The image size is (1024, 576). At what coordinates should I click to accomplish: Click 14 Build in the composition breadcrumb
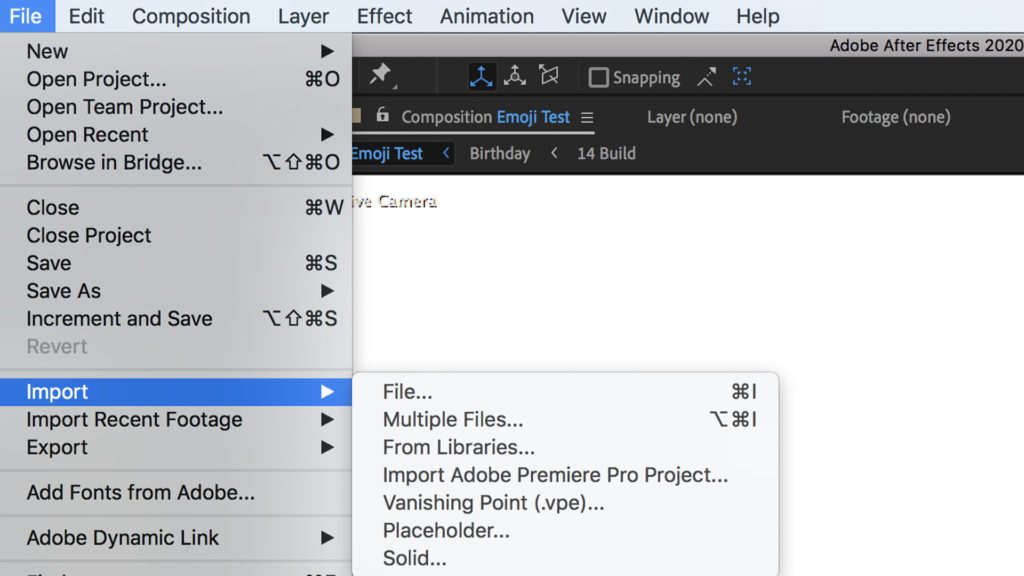point(606,154)
